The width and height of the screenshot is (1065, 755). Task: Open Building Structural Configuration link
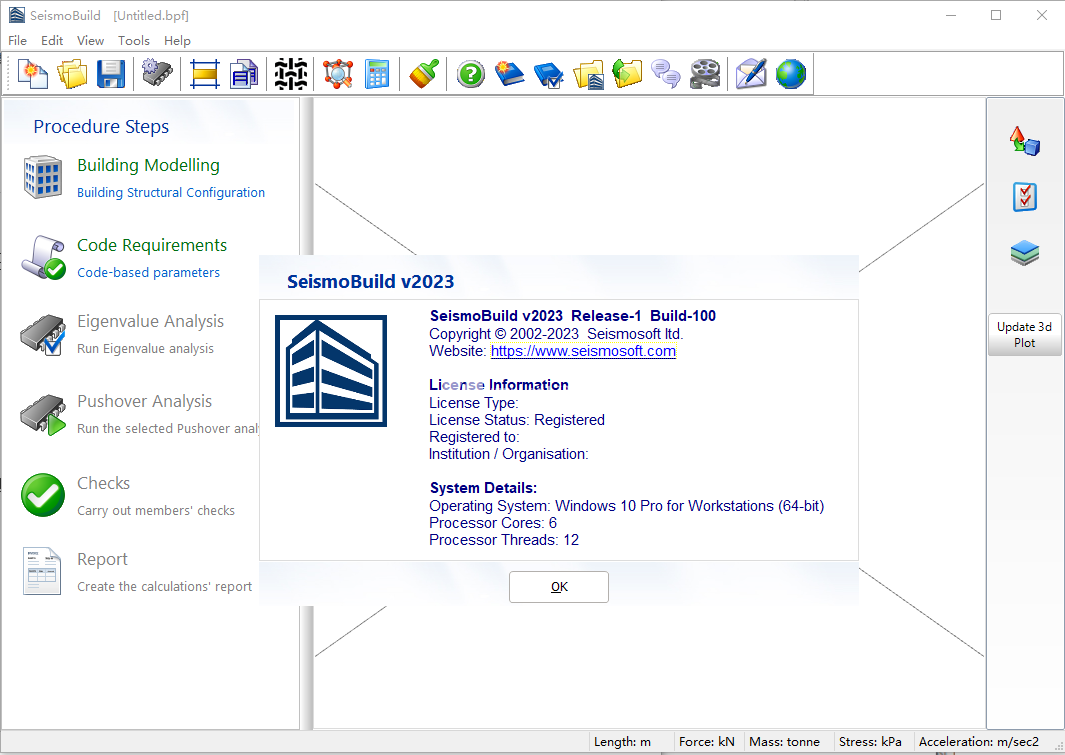pos(171,193)
